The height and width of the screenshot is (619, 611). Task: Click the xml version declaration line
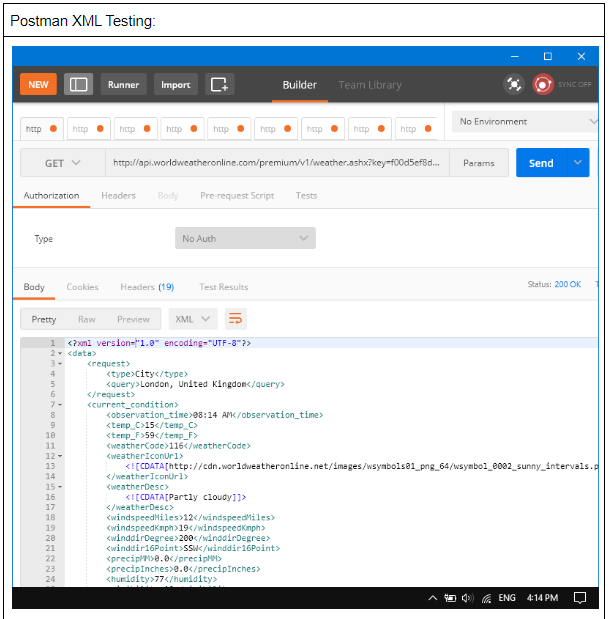159,343
